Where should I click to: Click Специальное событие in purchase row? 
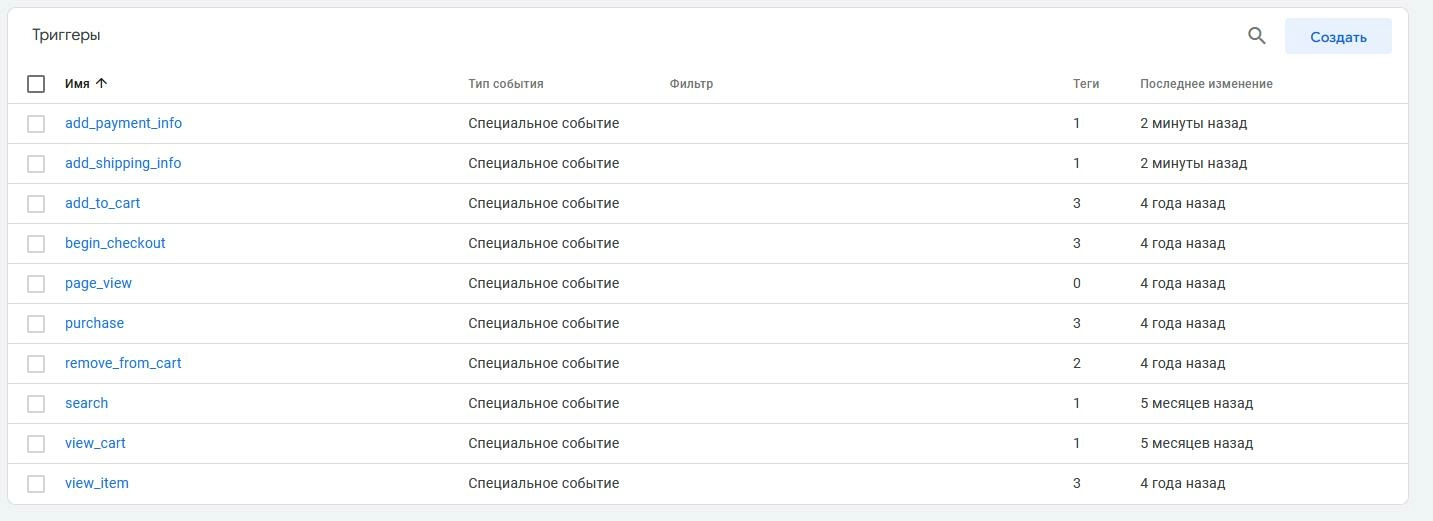544,323
